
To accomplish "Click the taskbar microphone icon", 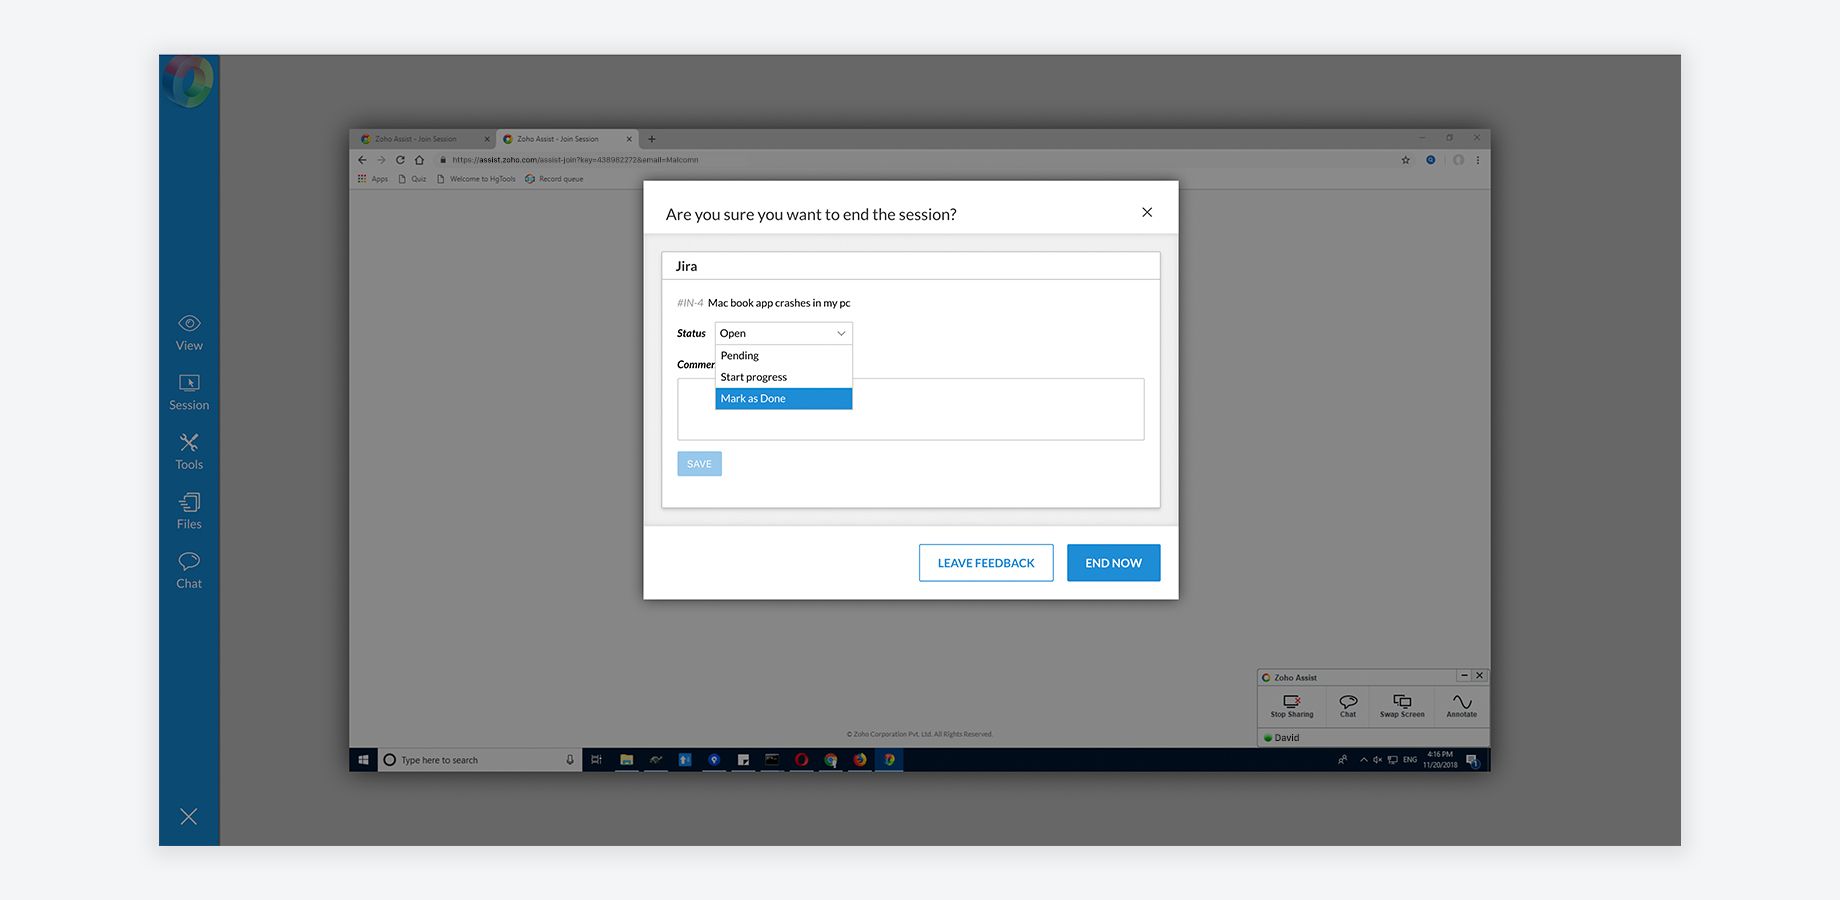I will [570, 760].
